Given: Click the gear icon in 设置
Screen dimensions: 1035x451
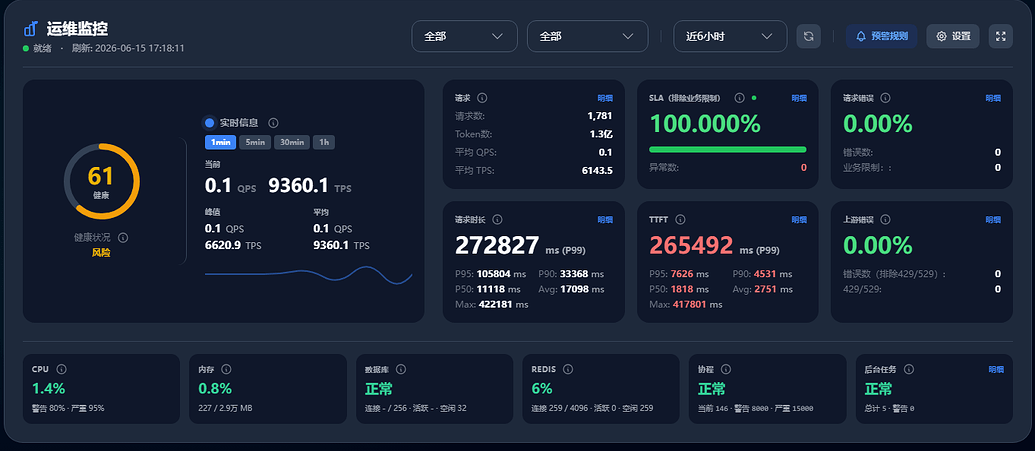Looking at the screenshot, I should [x=941, y=36].
